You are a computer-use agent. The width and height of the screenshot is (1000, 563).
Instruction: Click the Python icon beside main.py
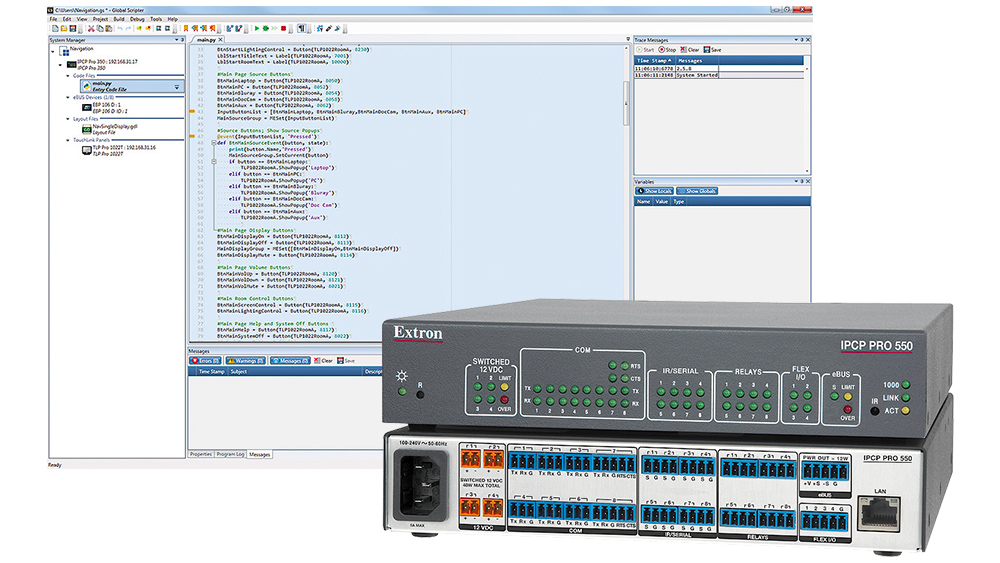point(87,86)
